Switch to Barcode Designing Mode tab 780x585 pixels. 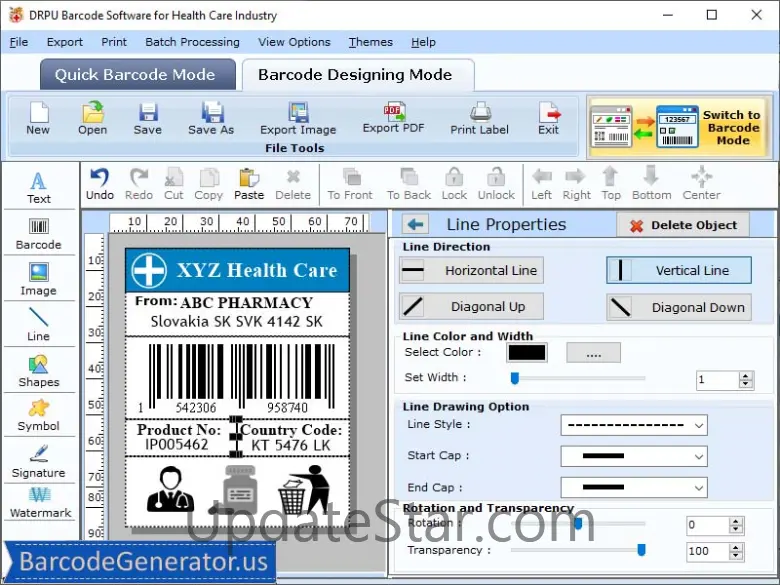(x=358, y=75)
